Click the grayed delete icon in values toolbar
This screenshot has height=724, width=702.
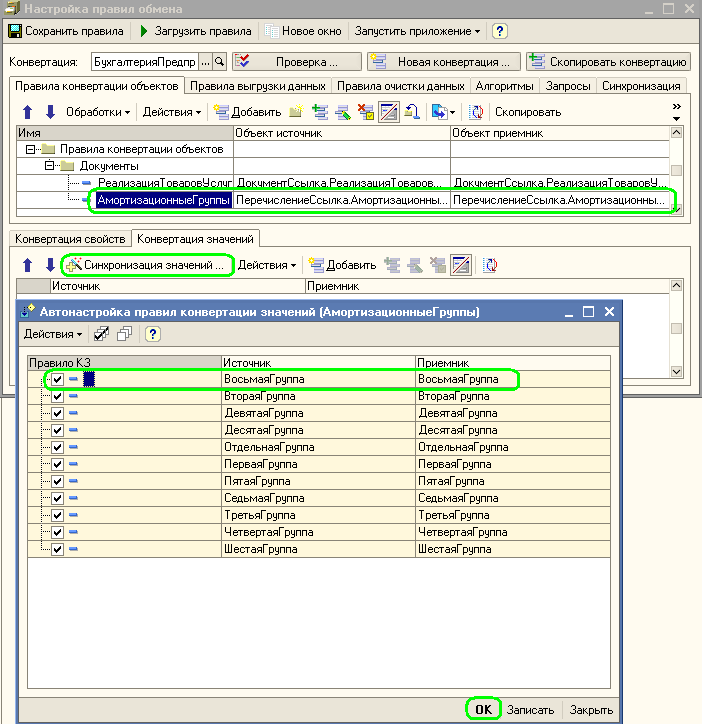pos(438,265)
